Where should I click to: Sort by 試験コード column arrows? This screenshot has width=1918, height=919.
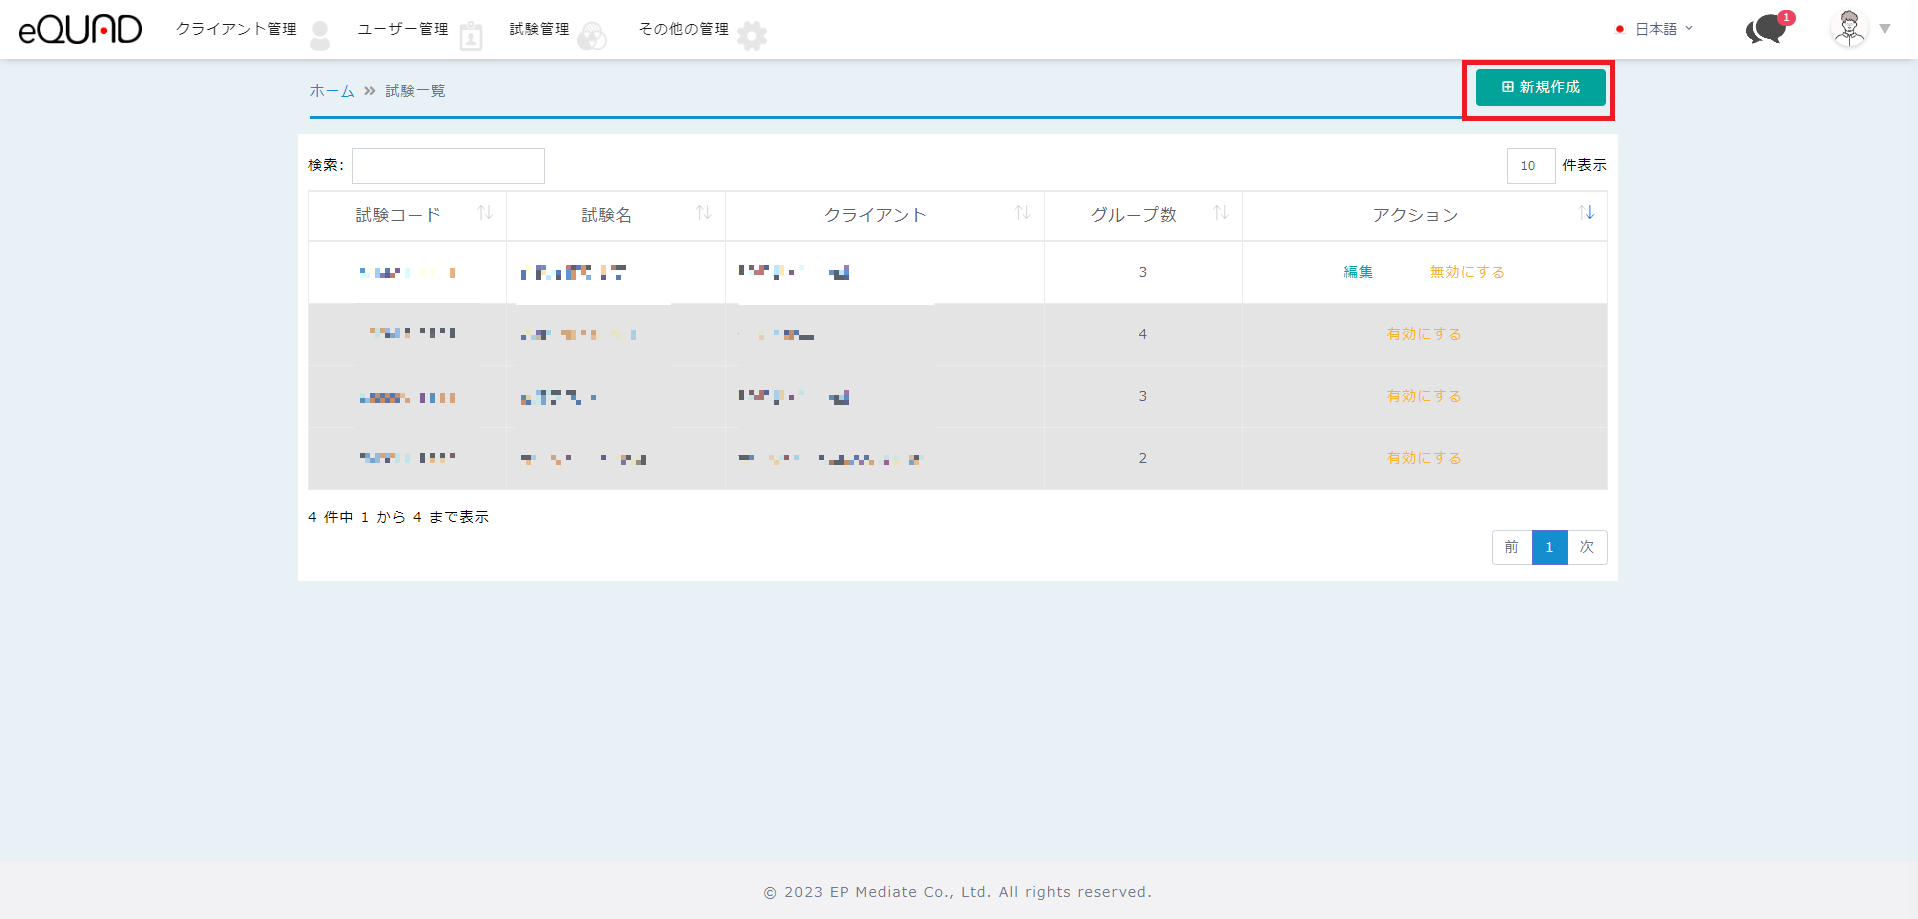(x=485, y=213)
